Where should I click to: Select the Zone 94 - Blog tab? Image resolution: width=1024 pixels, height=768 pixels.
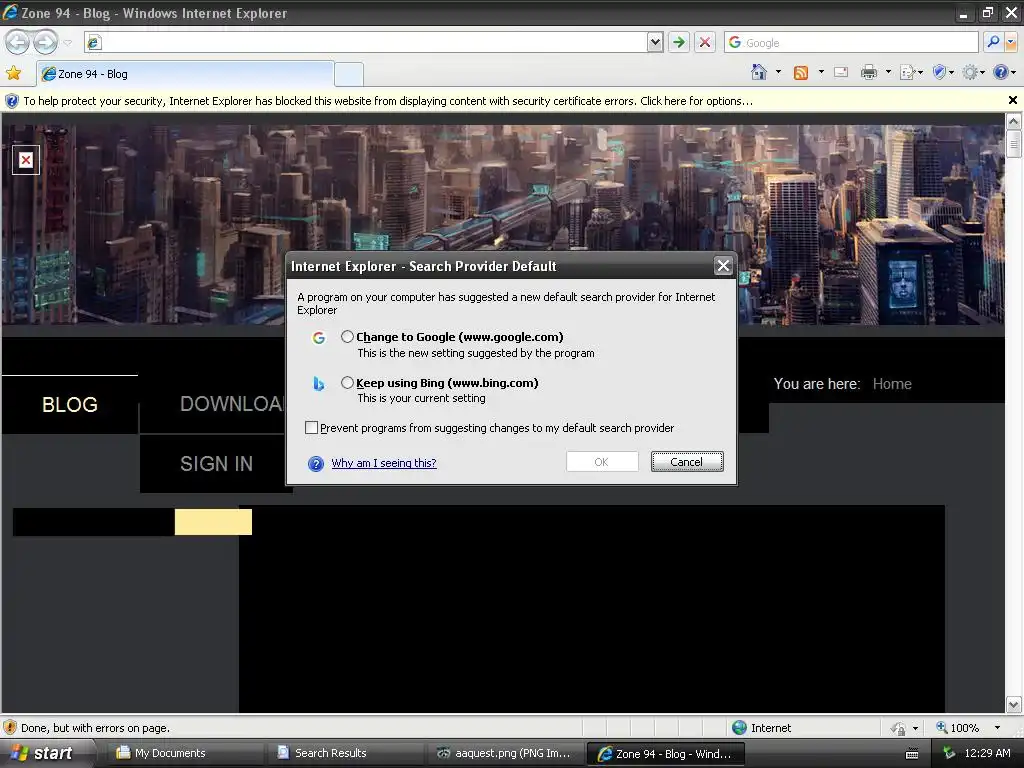[x=185, y=74]
